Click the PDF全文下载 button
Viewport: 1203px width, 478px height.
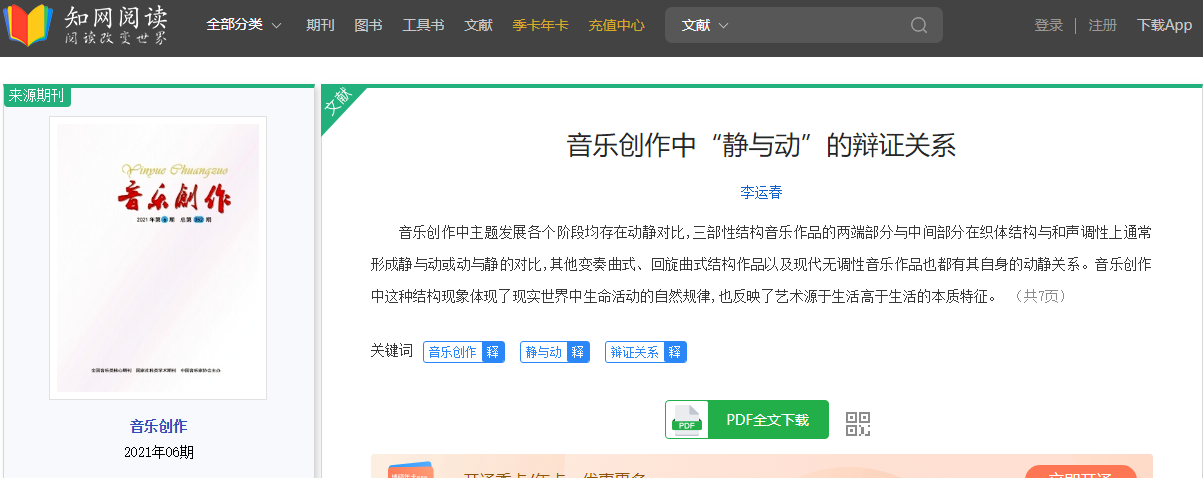coord(767,420)
